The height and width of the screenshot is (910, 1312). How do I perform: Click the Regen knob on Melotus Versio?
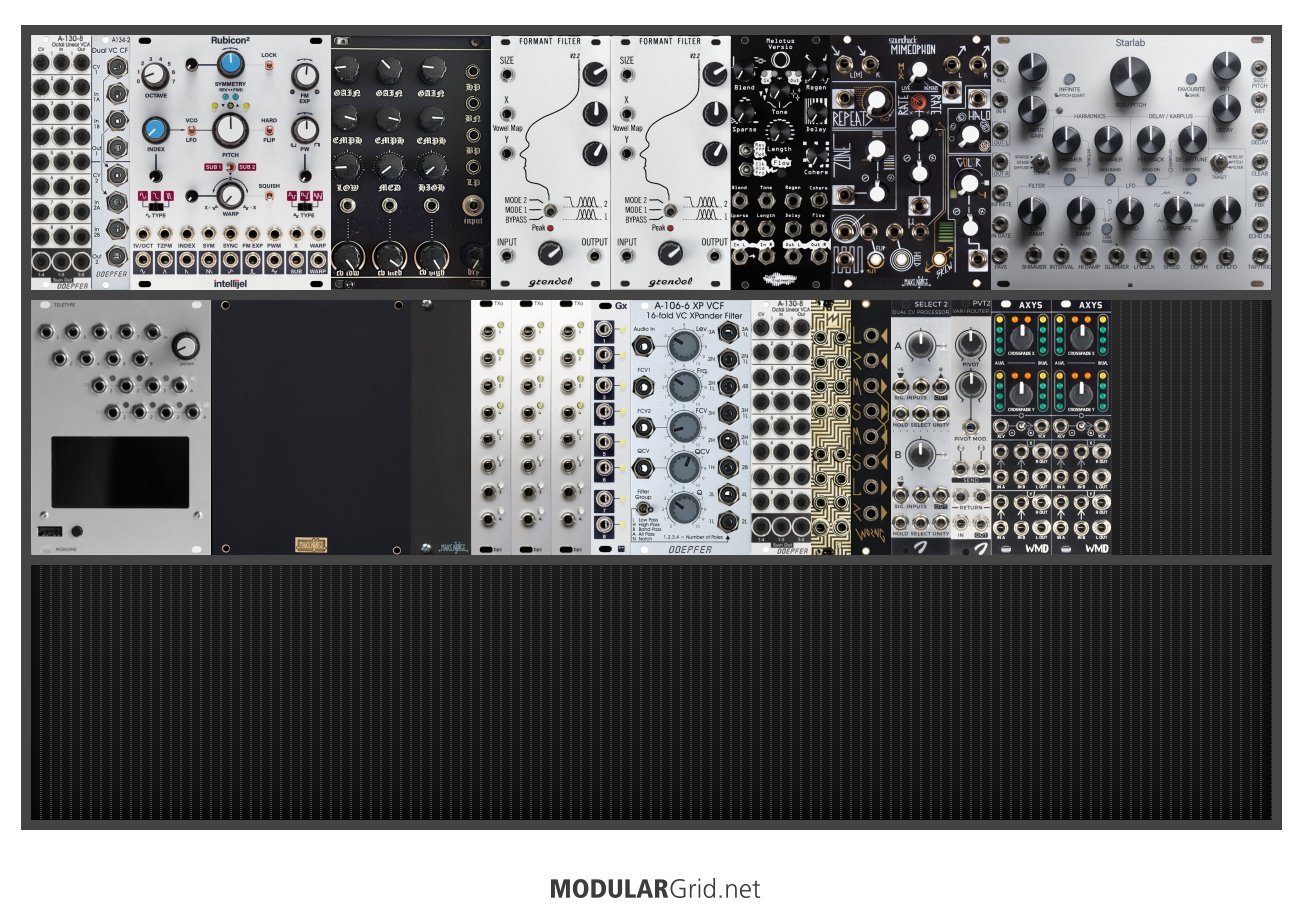(818, 69)
